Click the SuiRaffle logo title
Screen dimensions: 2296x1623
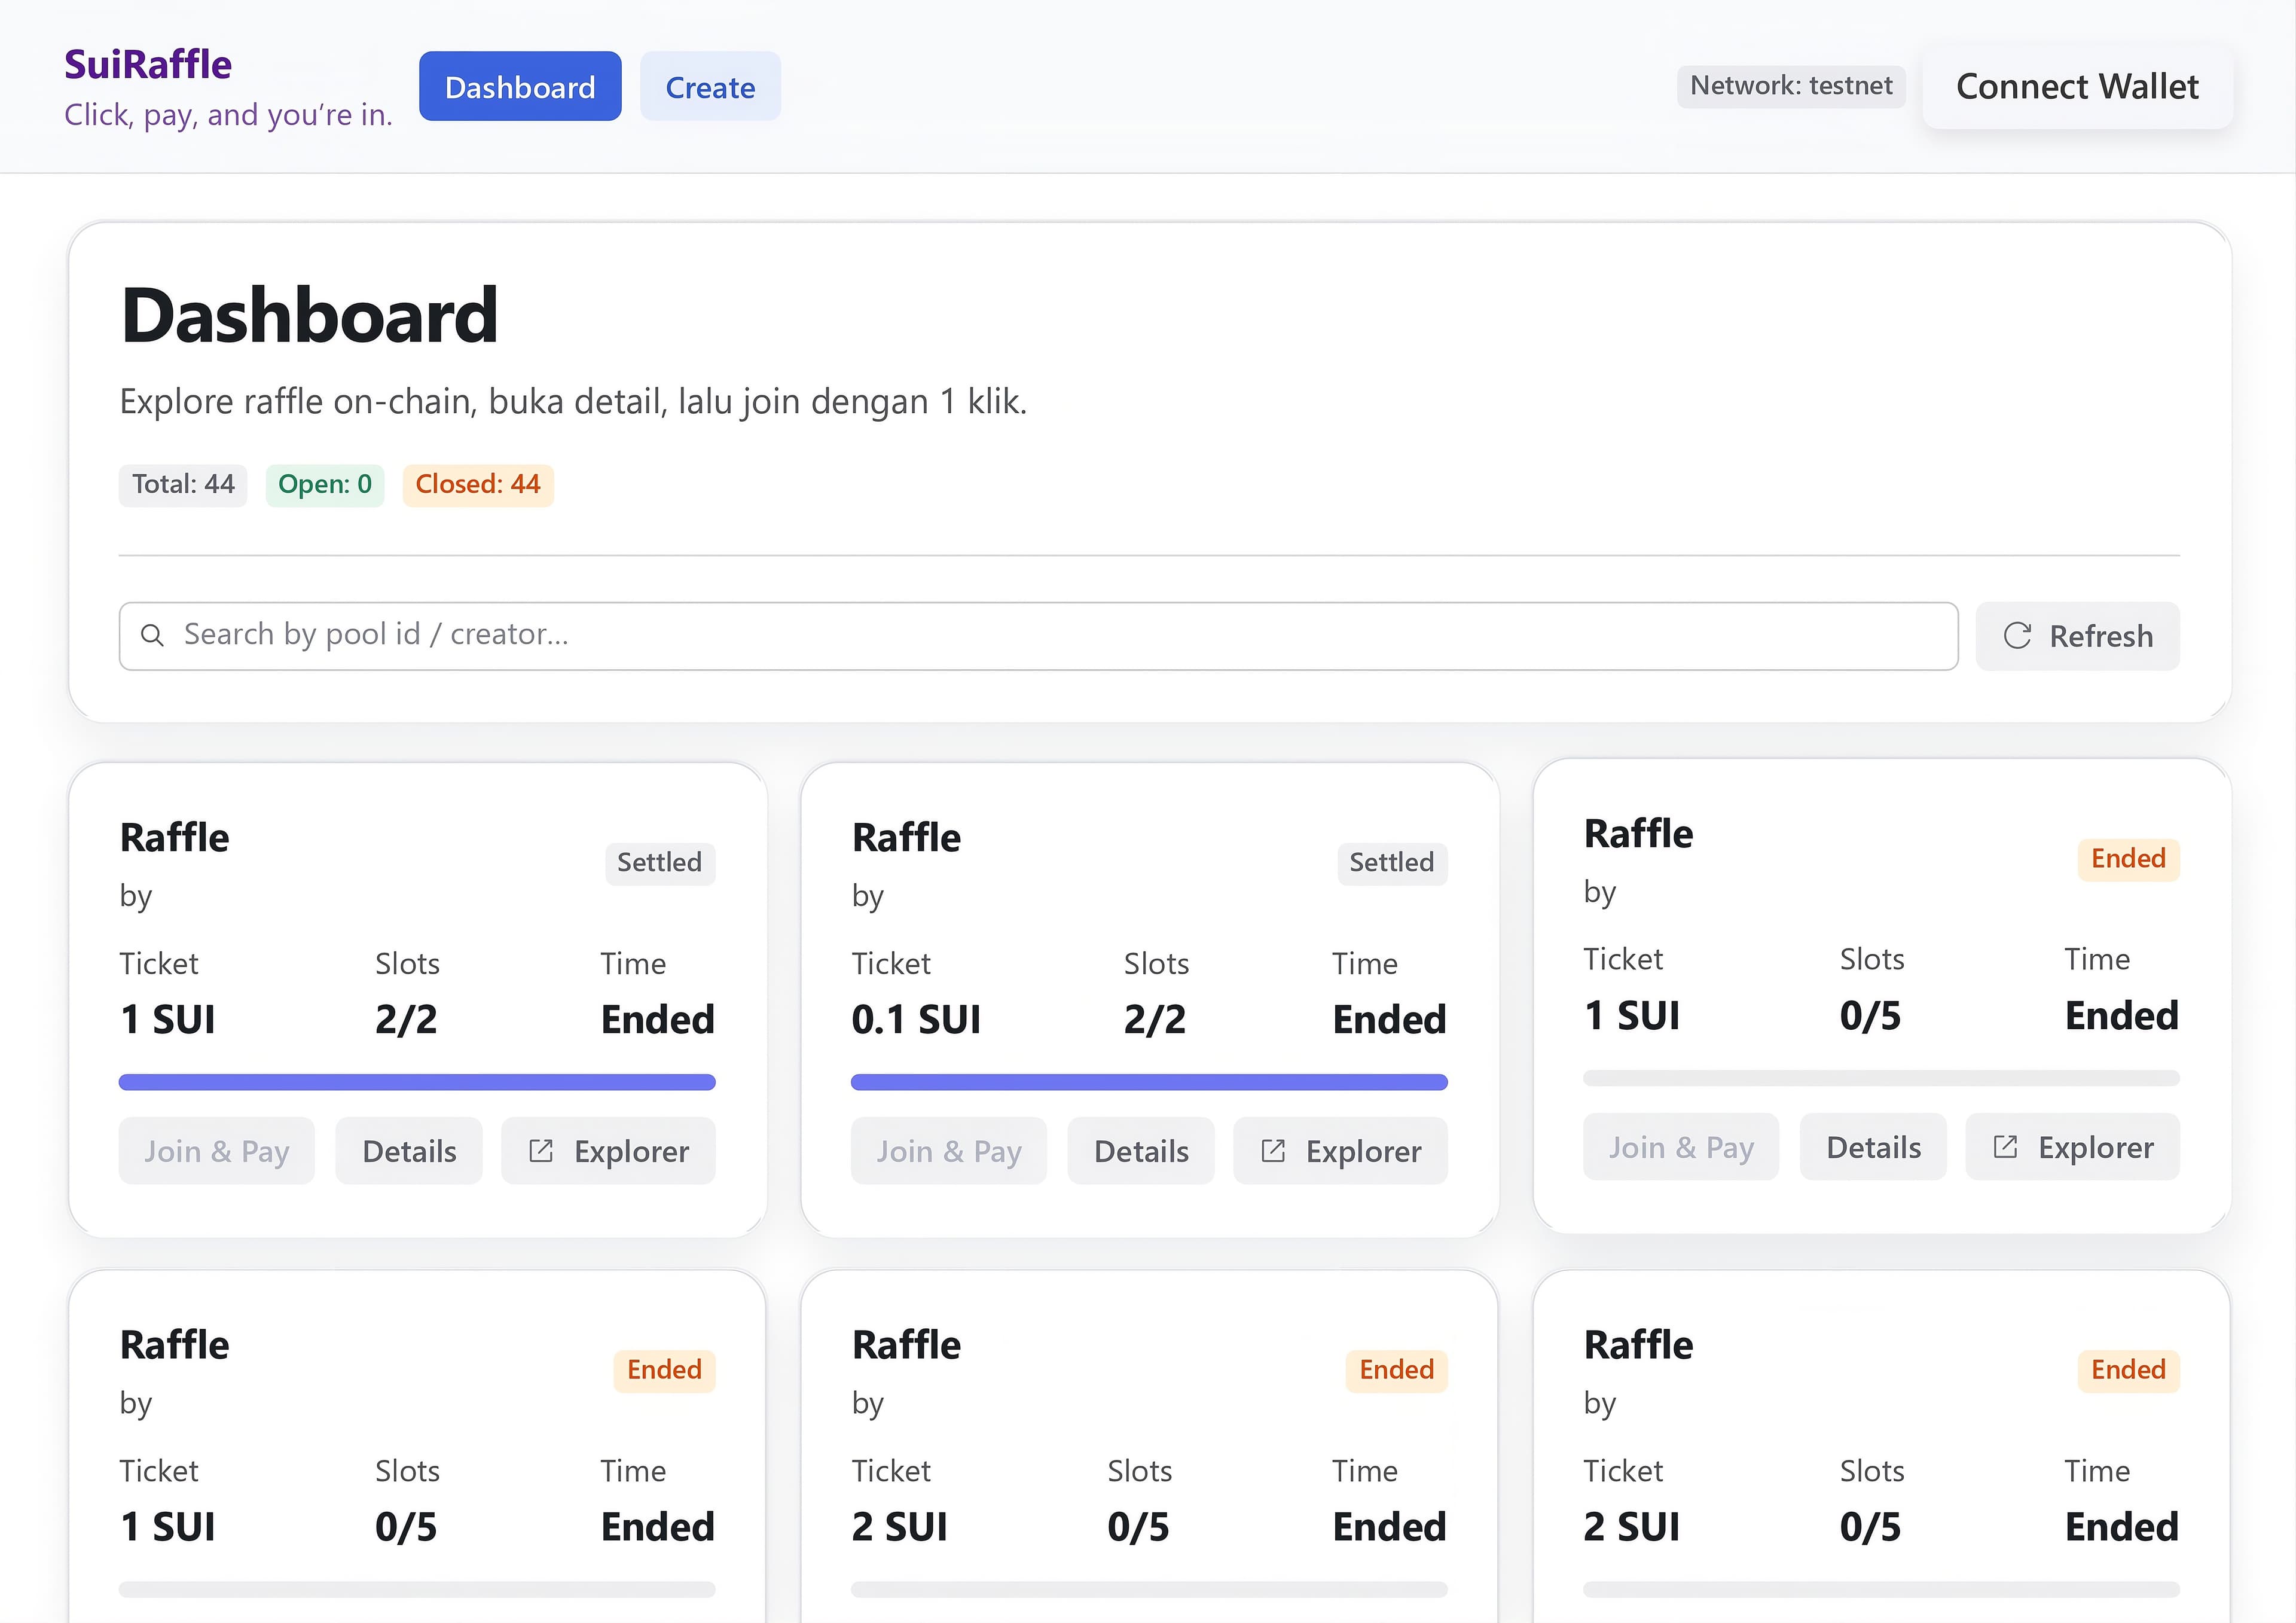[x=148, y=64]
